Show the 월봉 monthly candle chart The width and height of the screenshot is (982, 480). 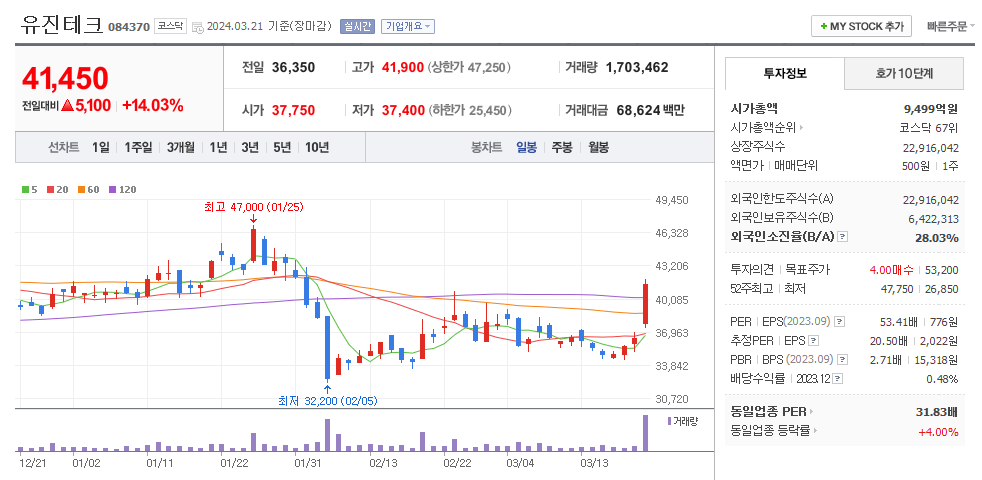click(598, 148)
